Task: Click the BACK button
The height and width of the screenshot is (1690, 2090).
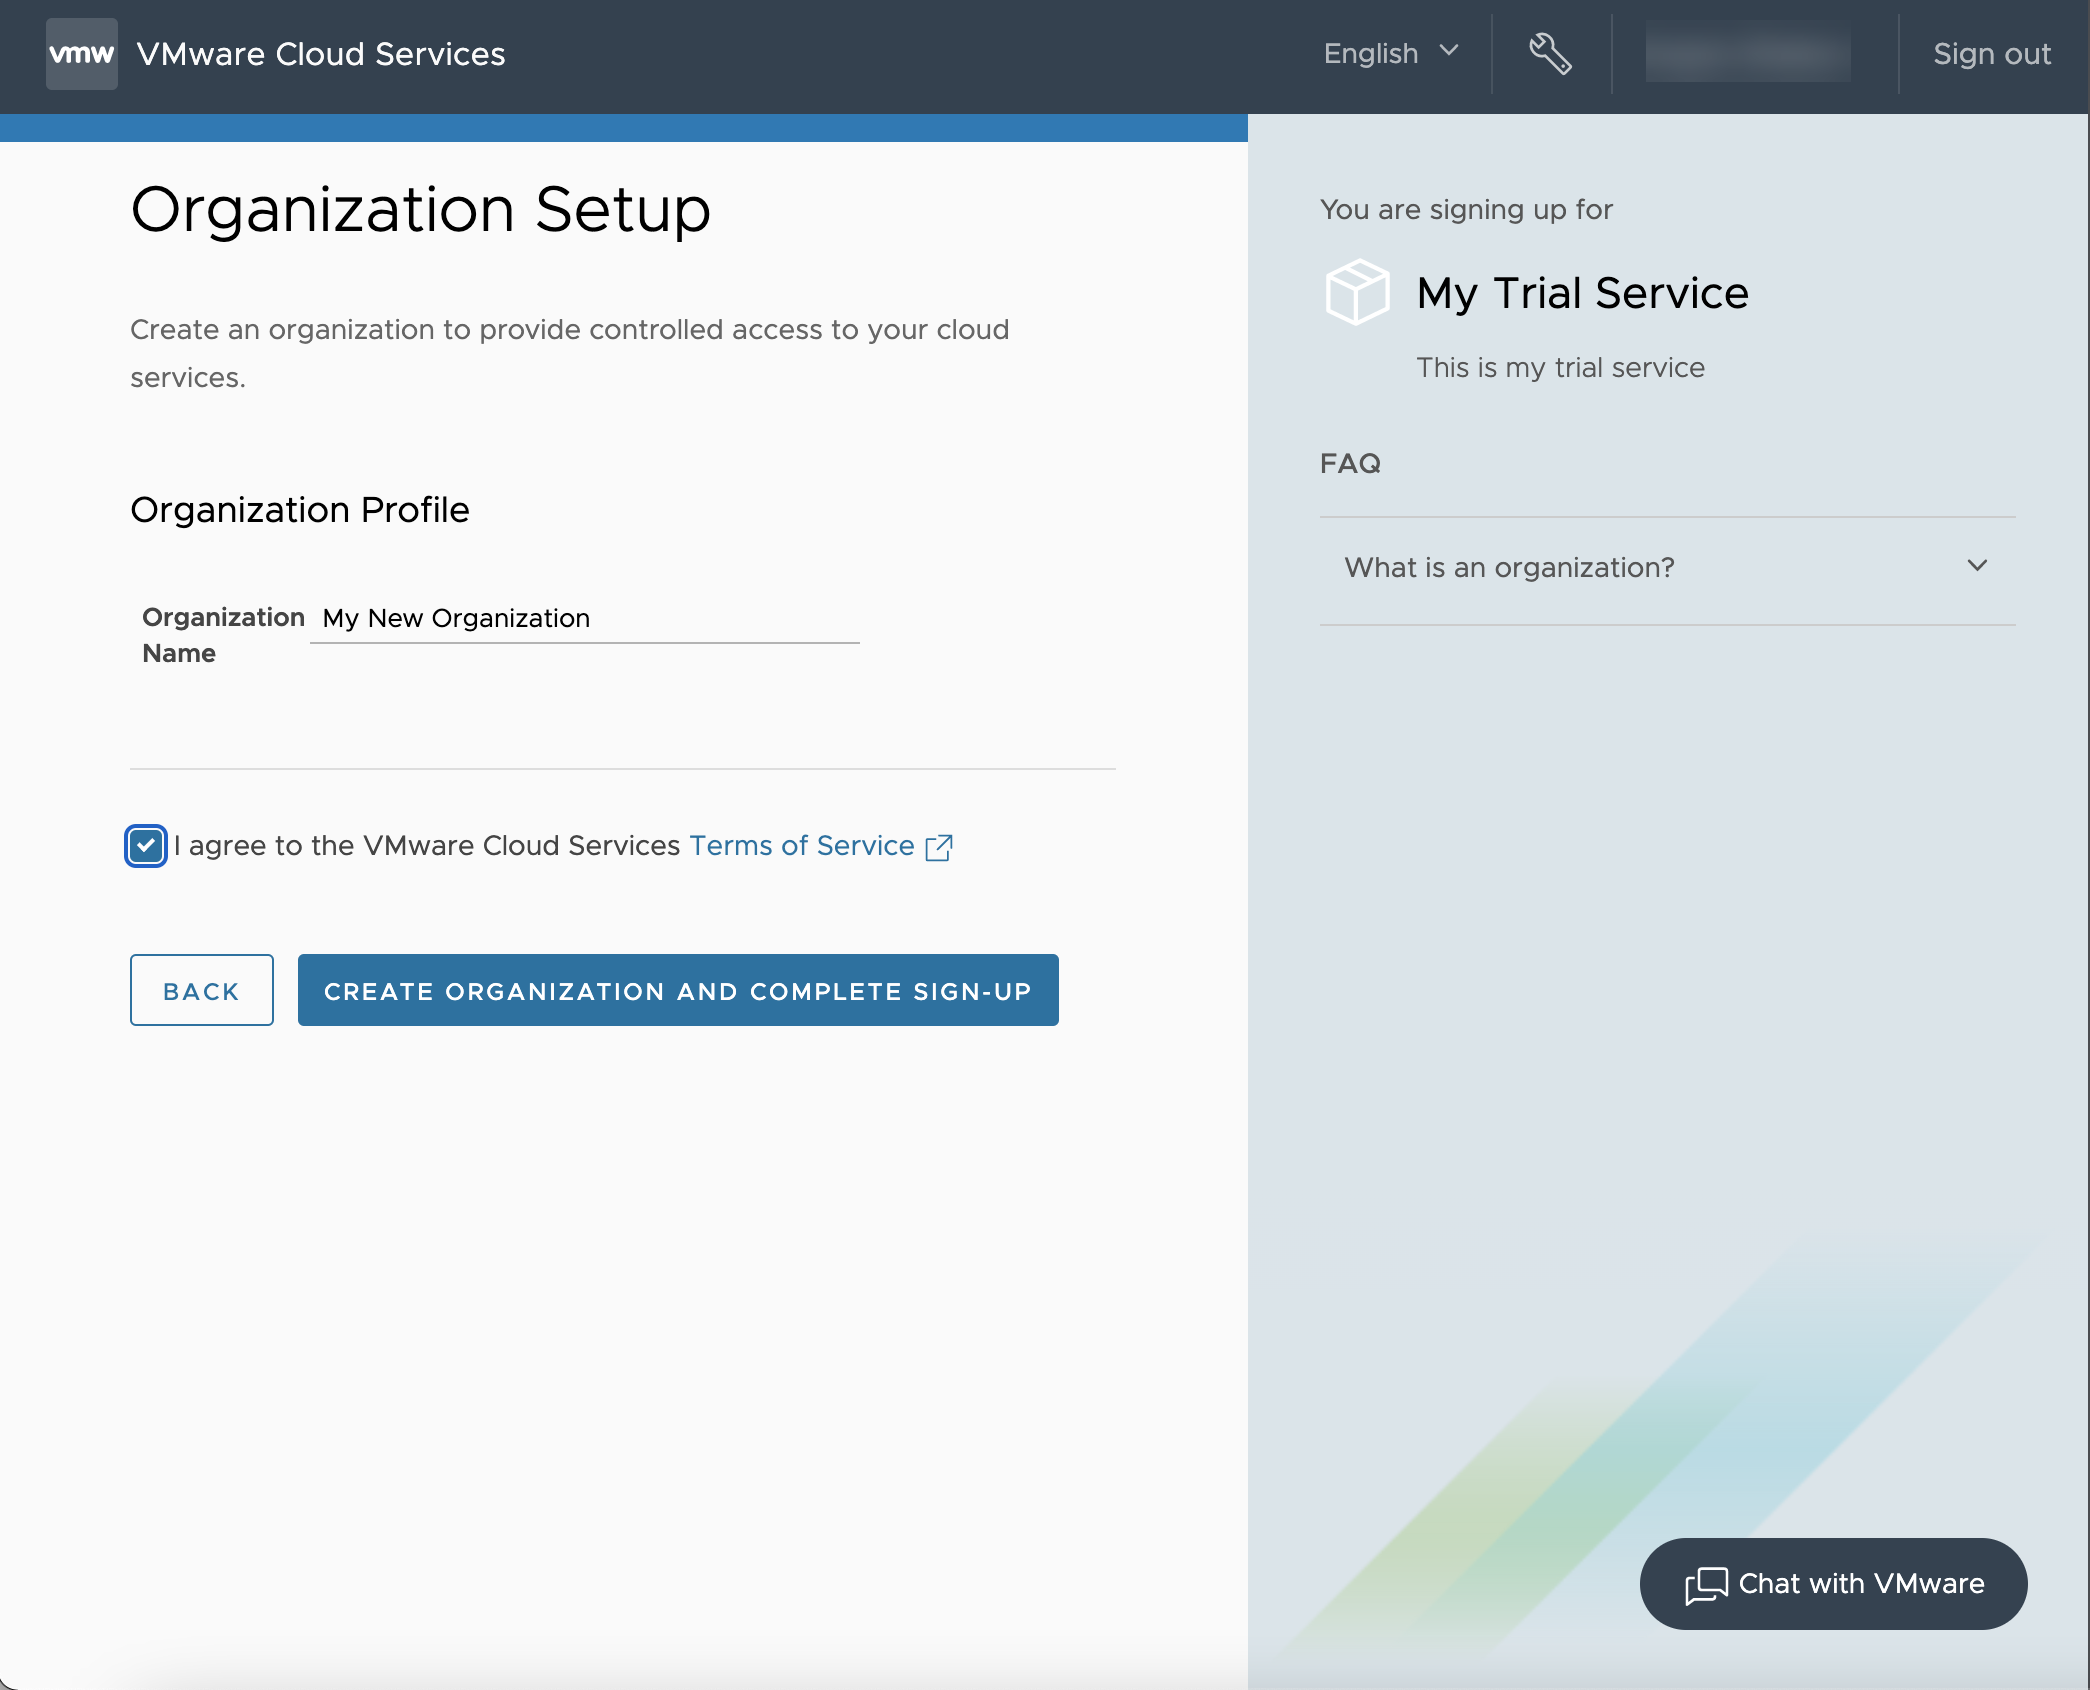Action: (x=202, y=990)
